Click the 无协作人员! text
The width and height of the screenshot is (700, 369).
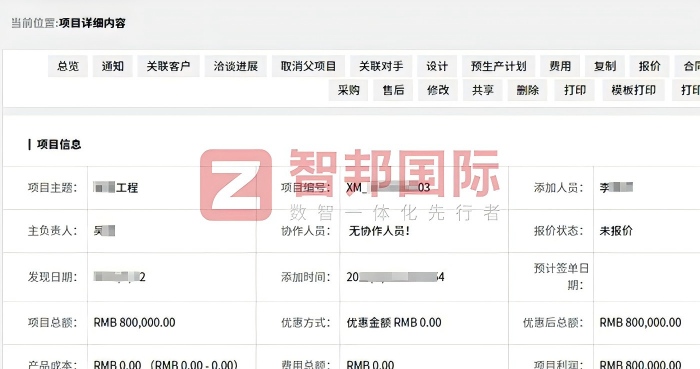(x=379, y=231)
